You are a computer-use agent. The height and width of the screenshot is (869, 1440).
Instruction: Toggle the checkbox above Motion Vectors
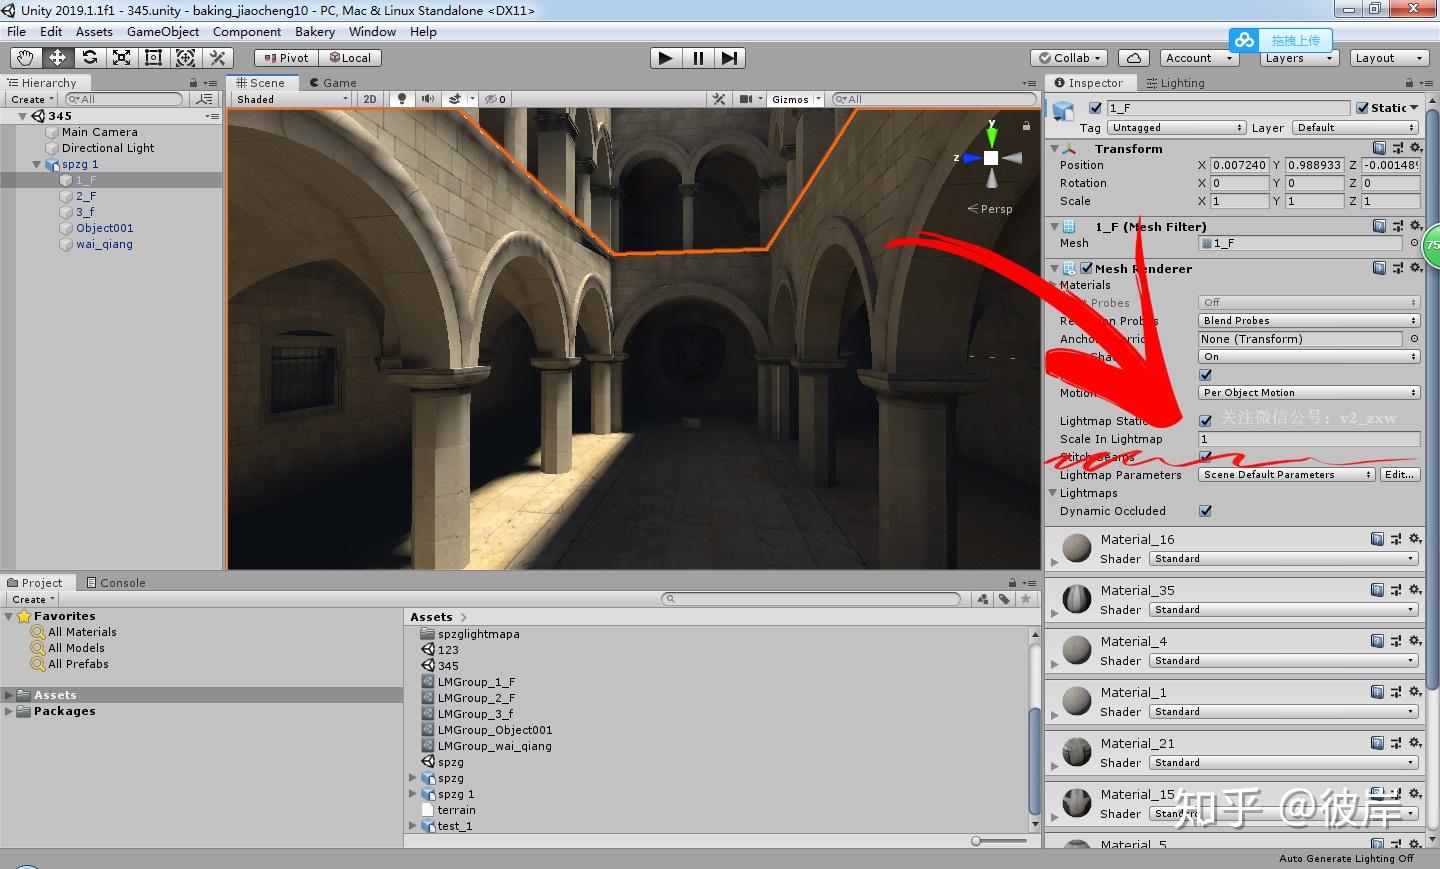(1205, 375)
